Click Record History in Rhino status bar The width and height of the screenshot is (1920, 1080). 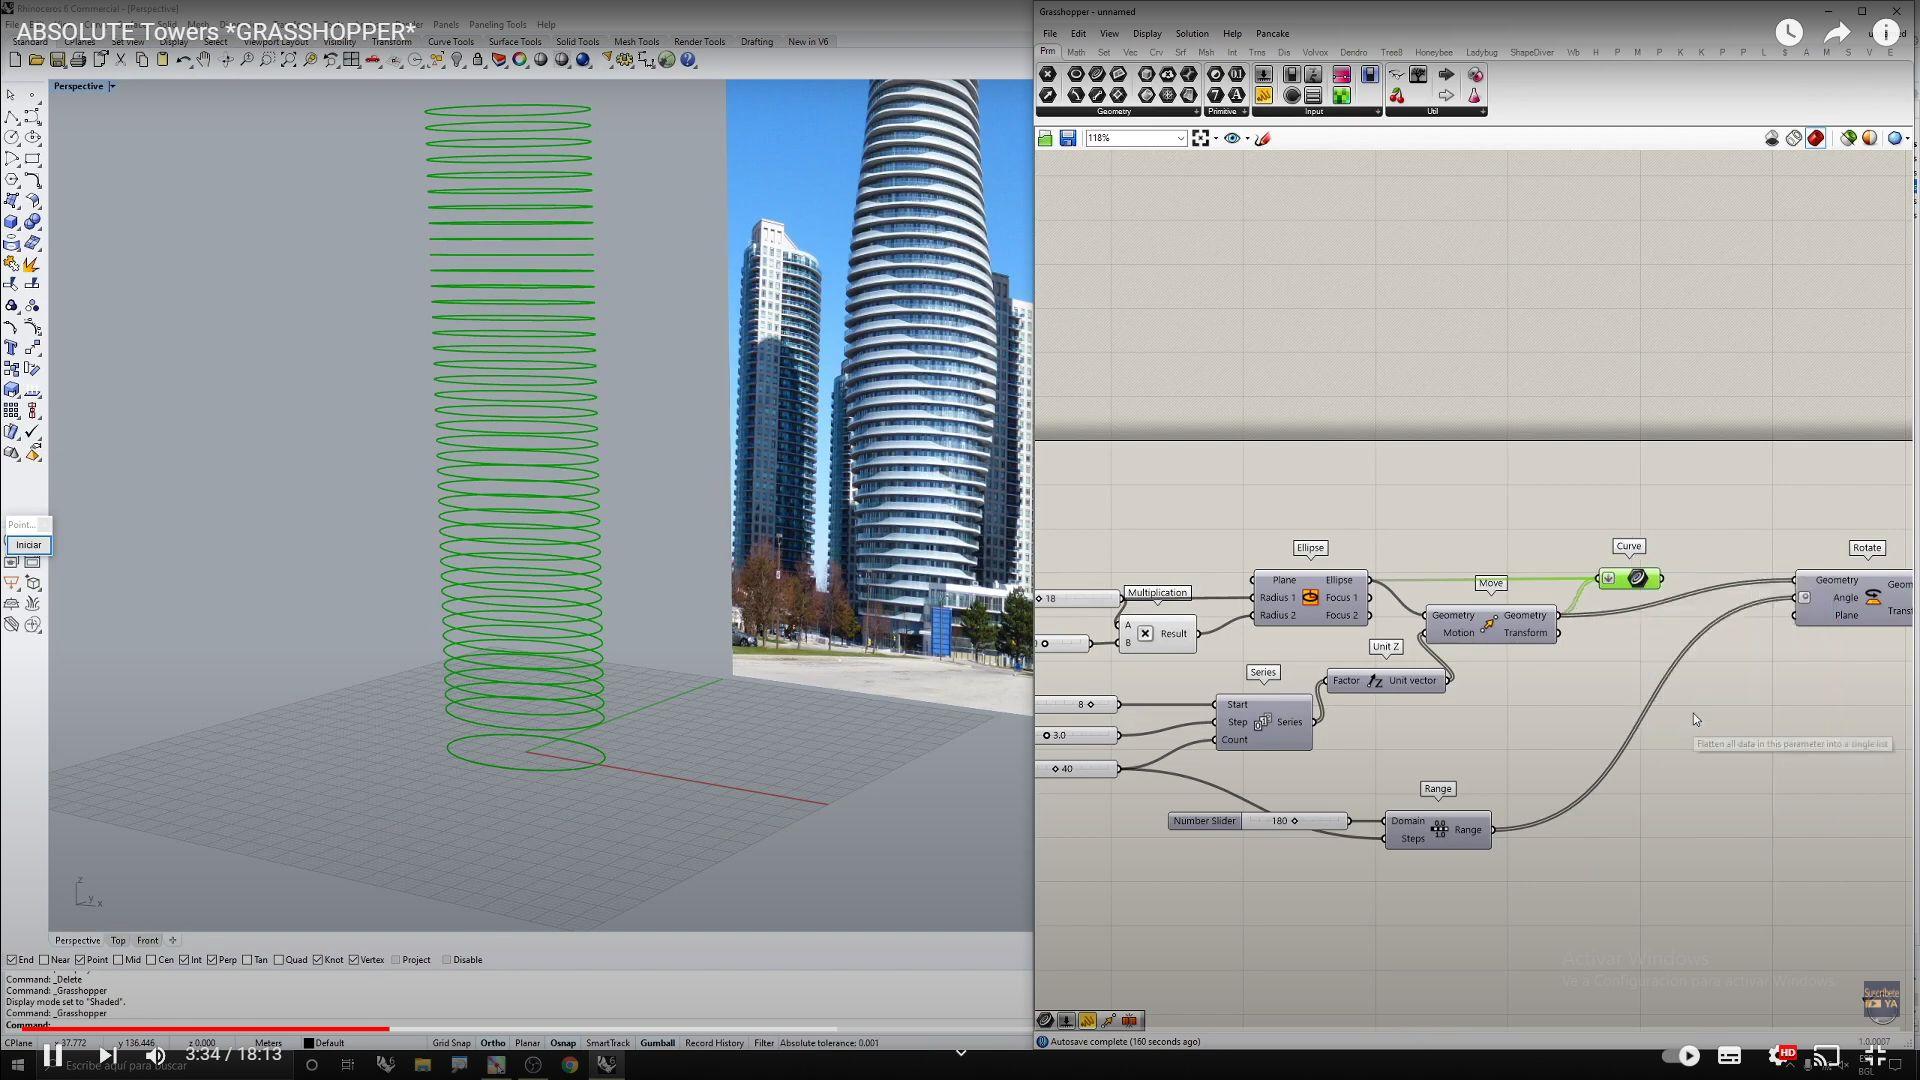point(714,1043)
